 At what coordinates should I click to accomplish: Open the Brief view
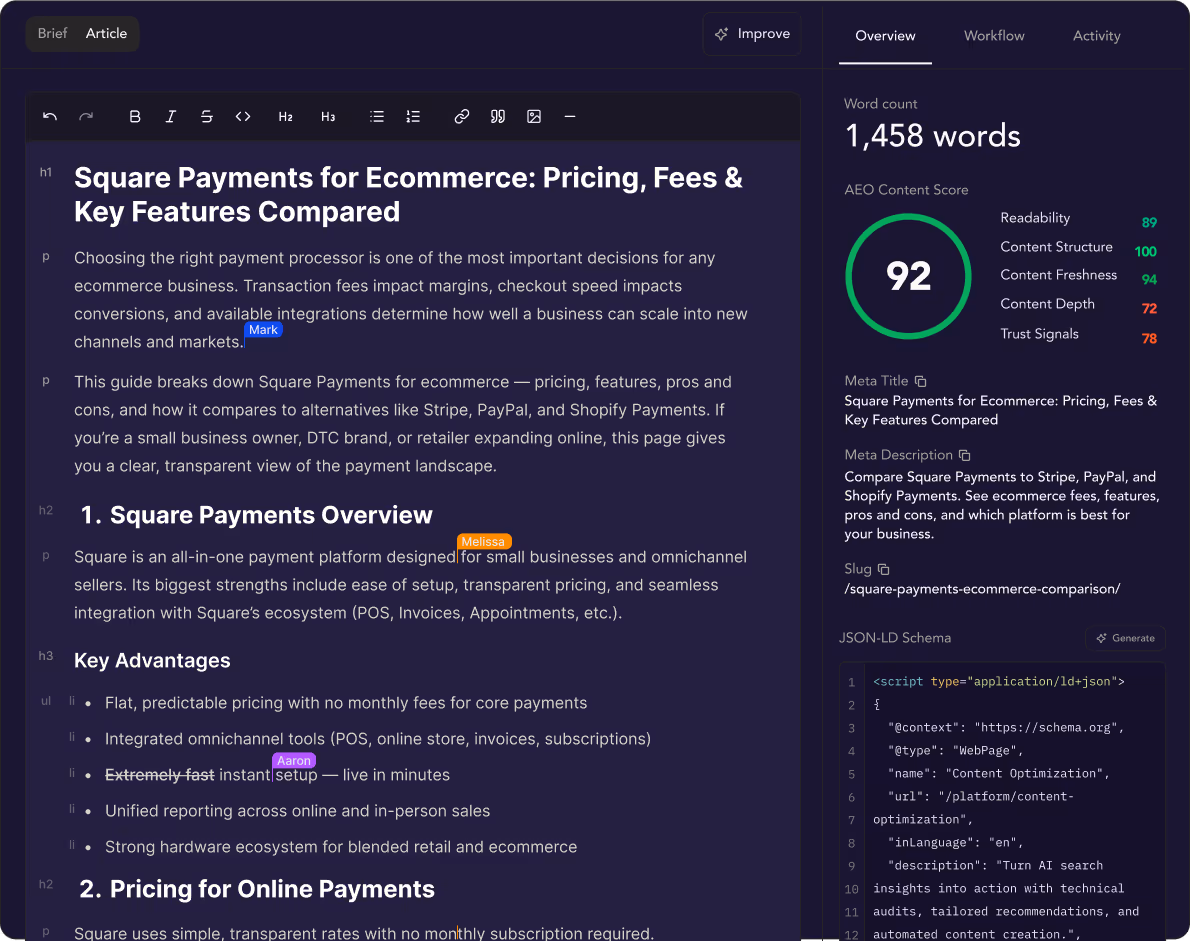[52, 33]
